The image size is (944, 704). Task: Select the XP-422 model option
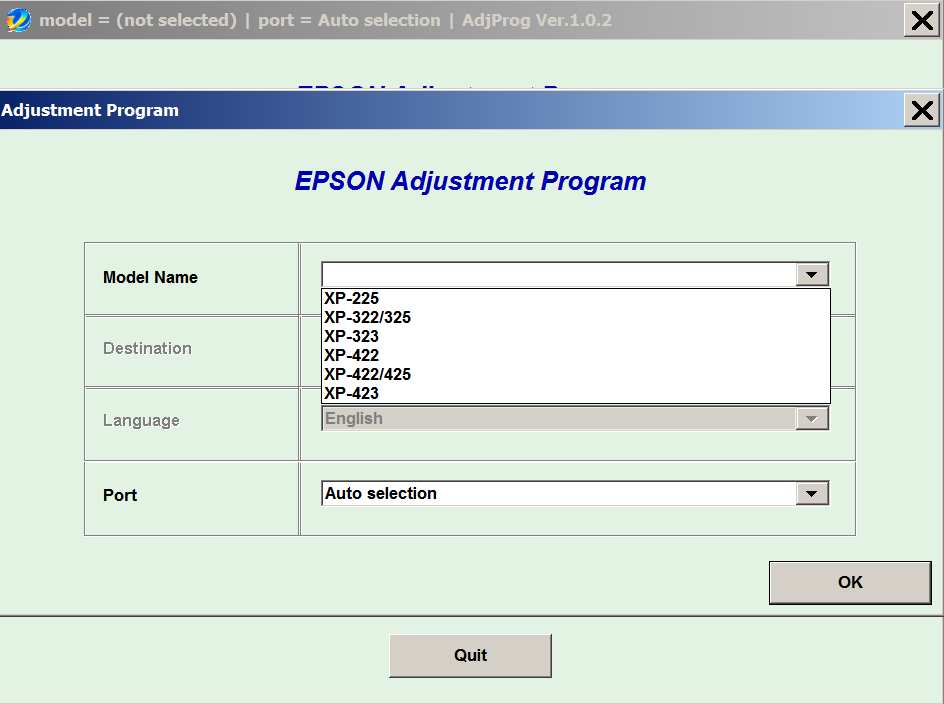point(576,355)
